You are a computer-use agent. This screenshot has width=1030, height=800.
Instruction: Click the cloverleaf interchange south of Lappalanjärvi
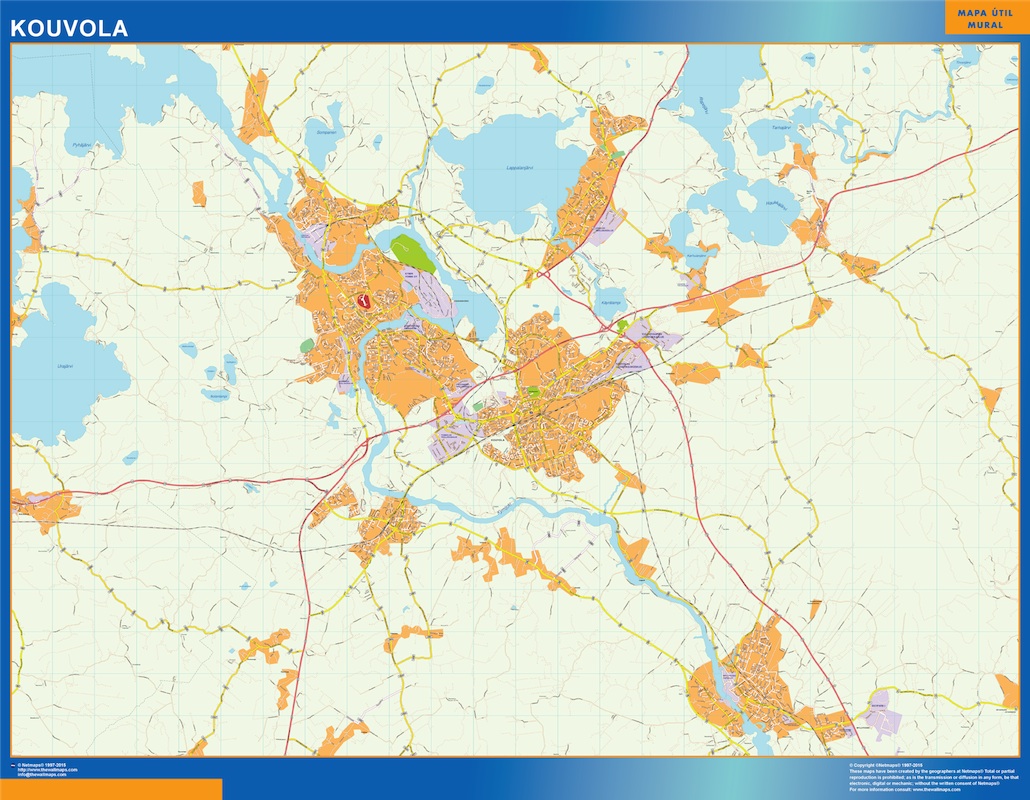pos(543,273)
